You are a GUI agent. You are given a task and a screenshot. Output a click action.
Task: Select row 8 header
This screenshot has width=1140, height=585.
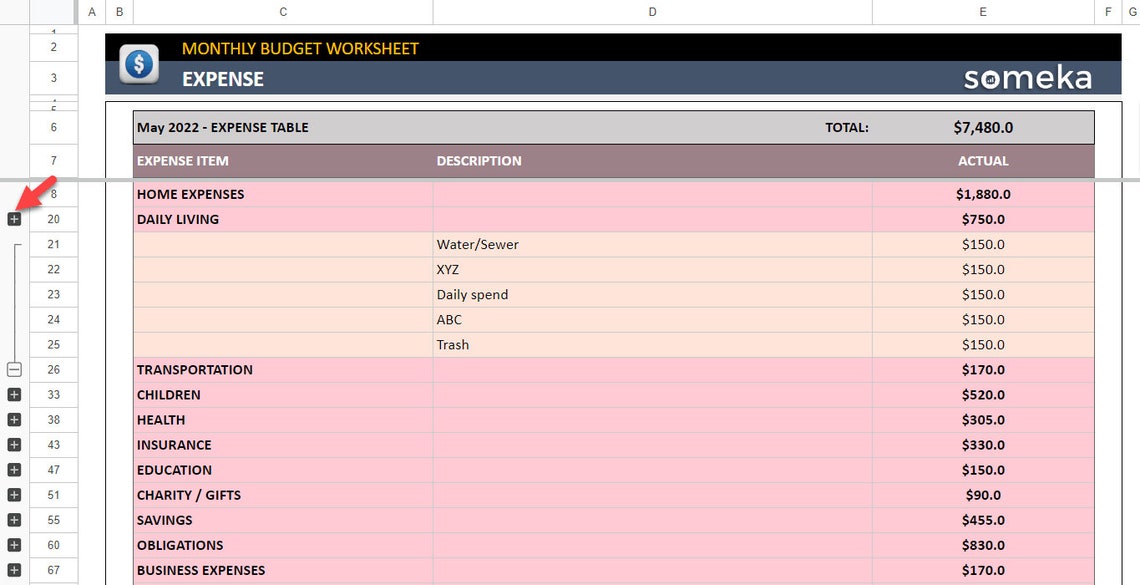point(54,194)
